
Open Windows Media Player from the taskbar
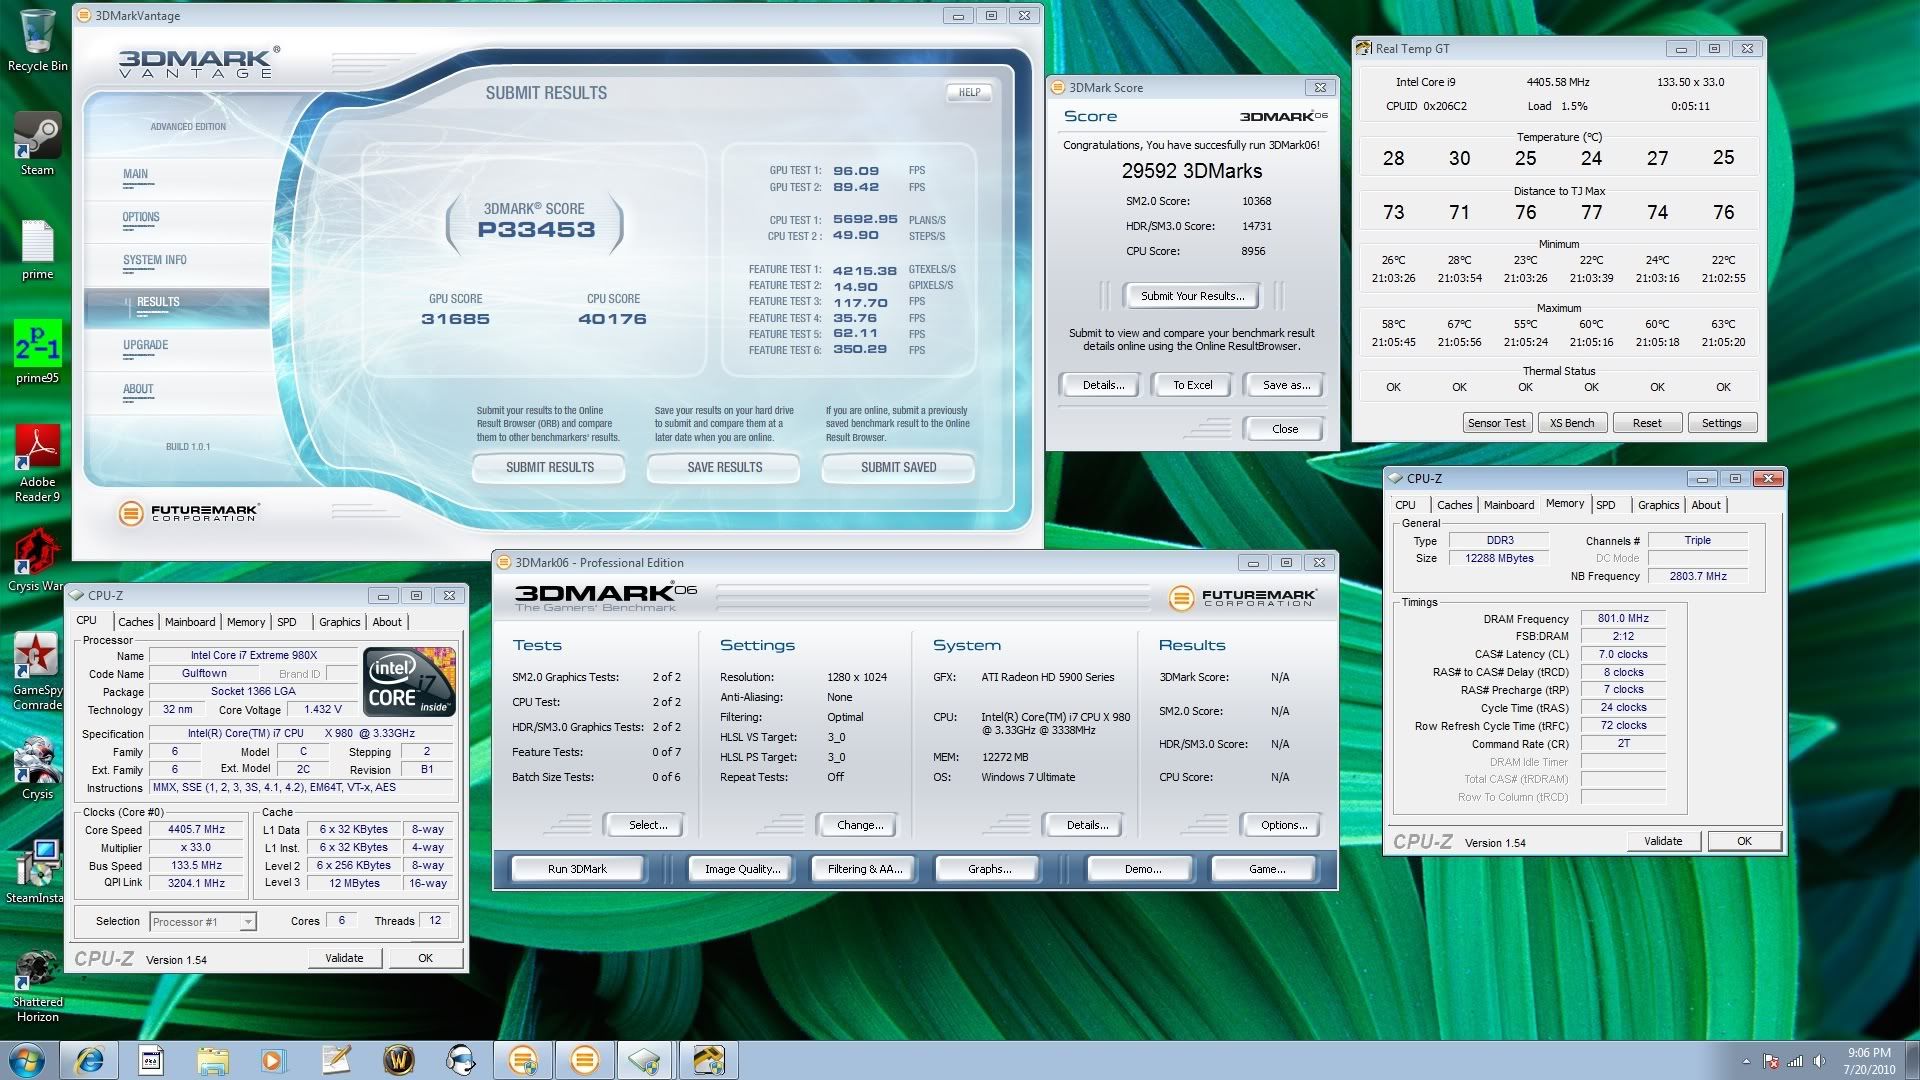pyautogui.click(x=272, y=1060)
